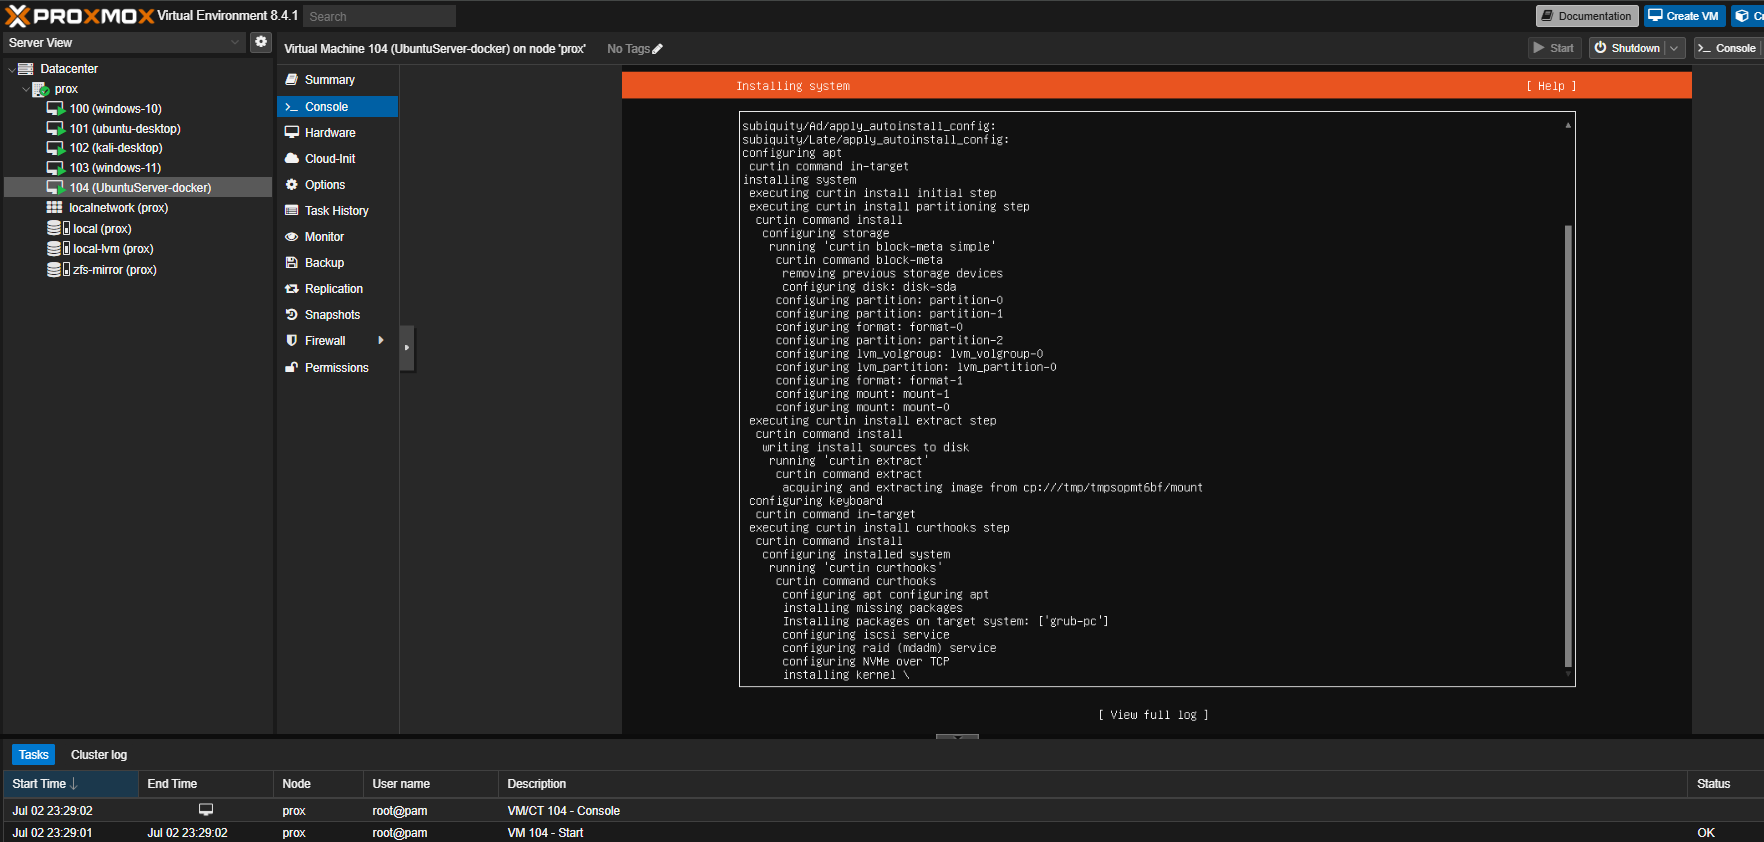Click View full log in installer
Viewport: 1764px width, 842px height.
tap(1153, 715)
